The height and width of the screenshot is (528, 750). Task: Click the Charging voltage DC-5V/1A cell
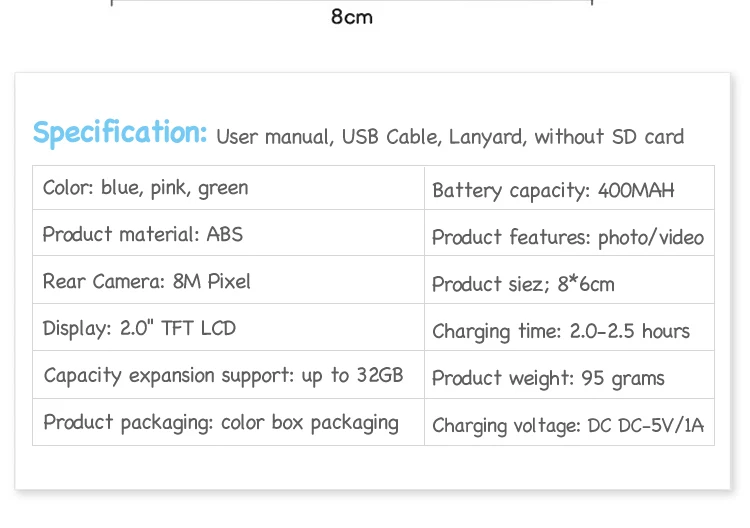click(568, 425)
